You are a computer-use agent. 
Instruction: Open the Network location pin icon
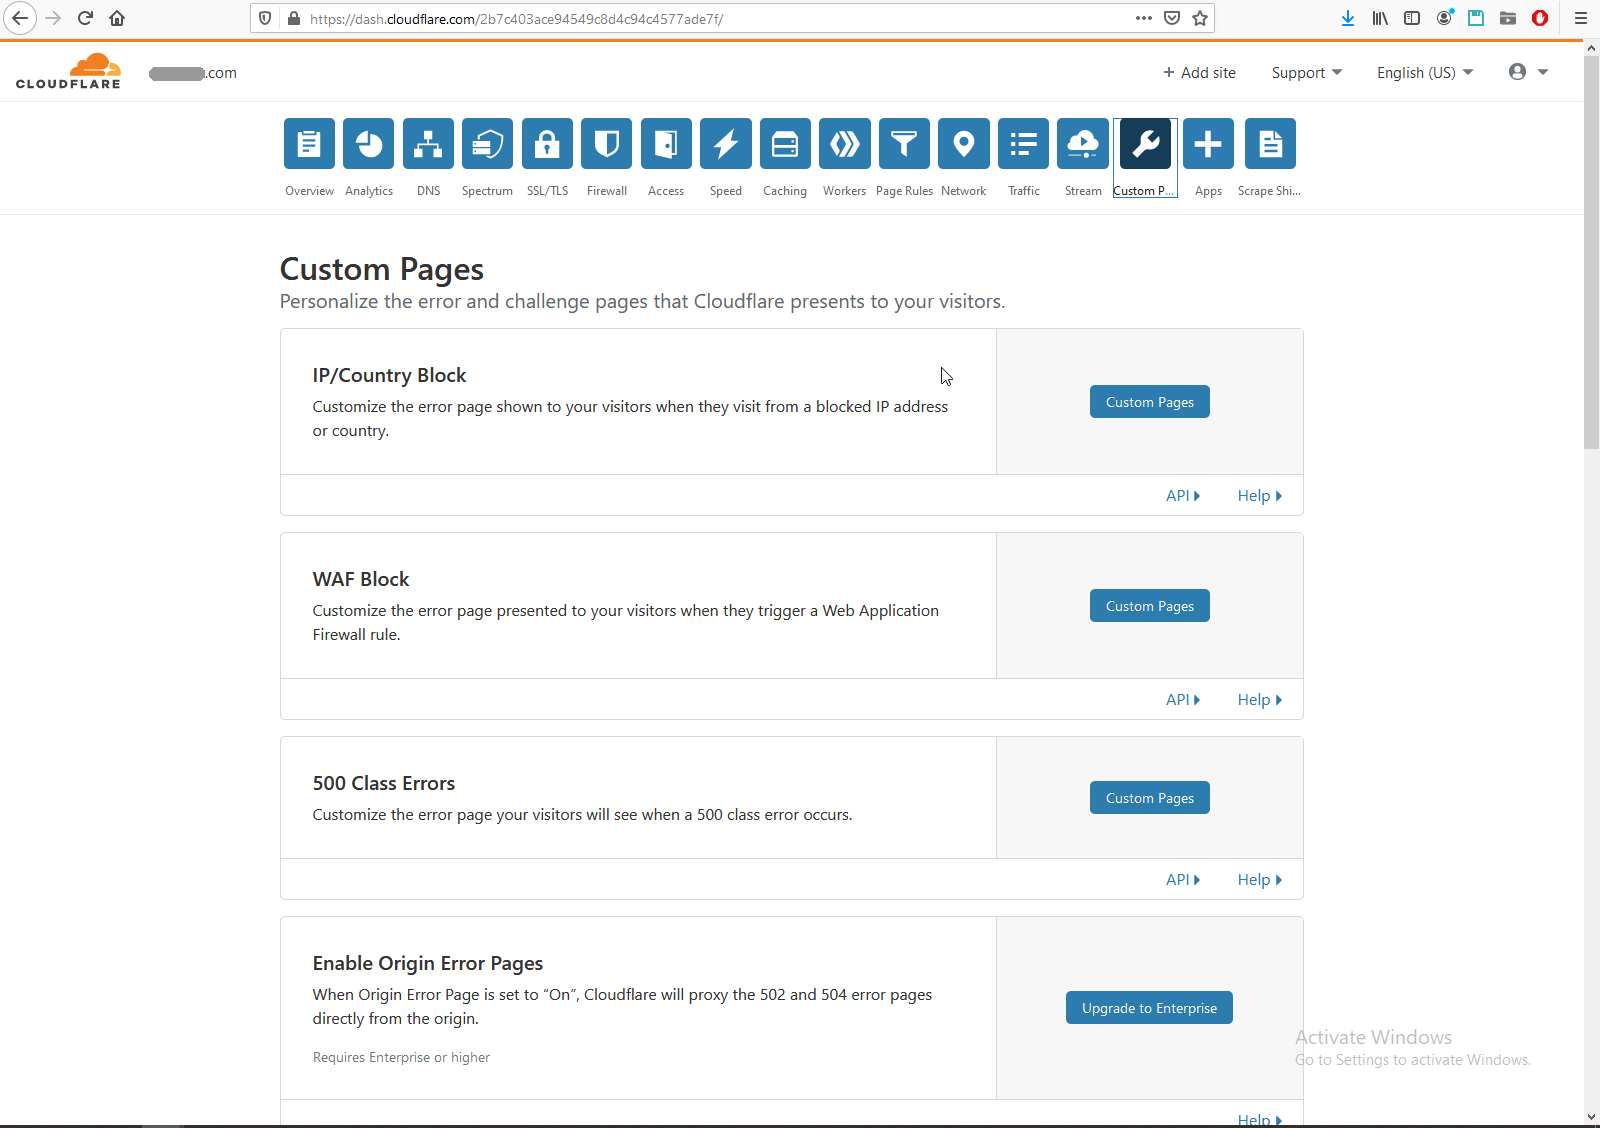(x=964, y=144)
